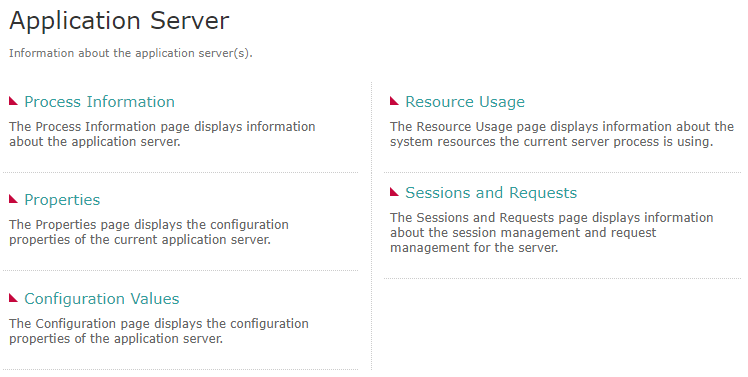Click red arrow icon beside Process Information
The height and width of the screenshot is (377, 748).
coord(13,101)
